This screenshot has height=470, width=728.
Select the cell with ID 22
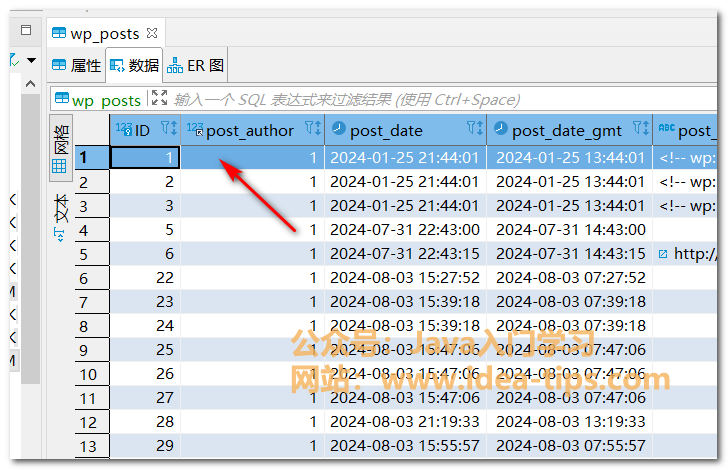click(145, 278)
